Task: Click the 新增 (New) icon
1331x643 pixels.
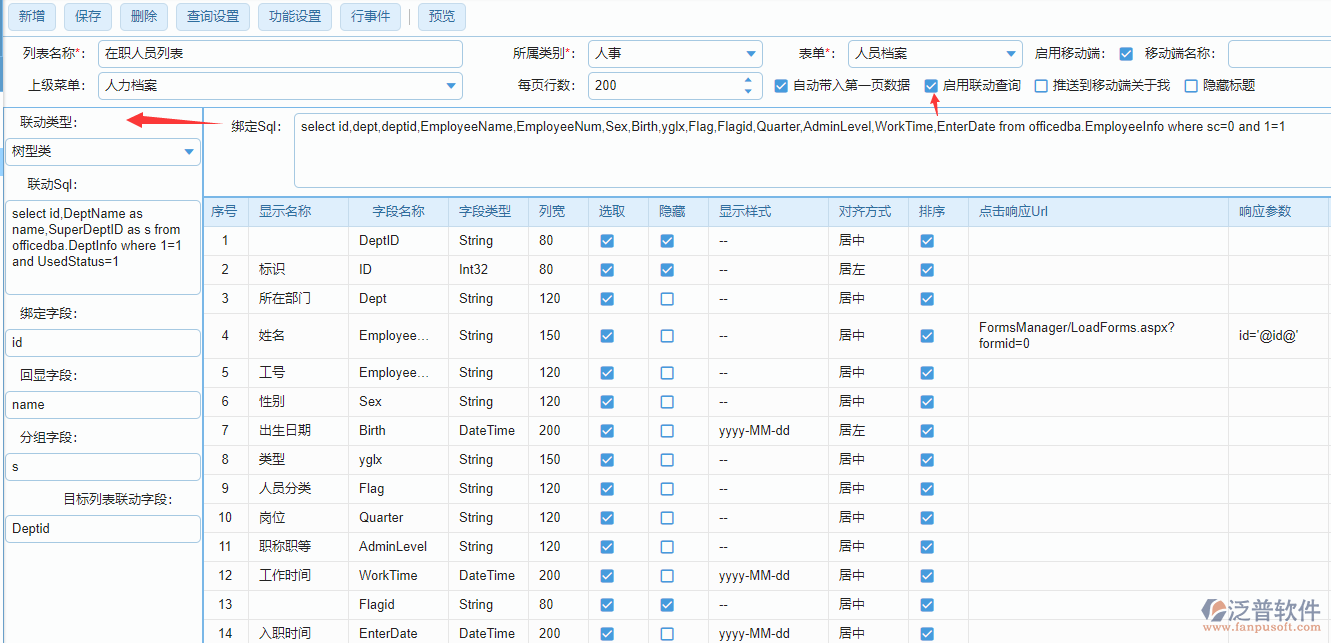Action: 31,16
